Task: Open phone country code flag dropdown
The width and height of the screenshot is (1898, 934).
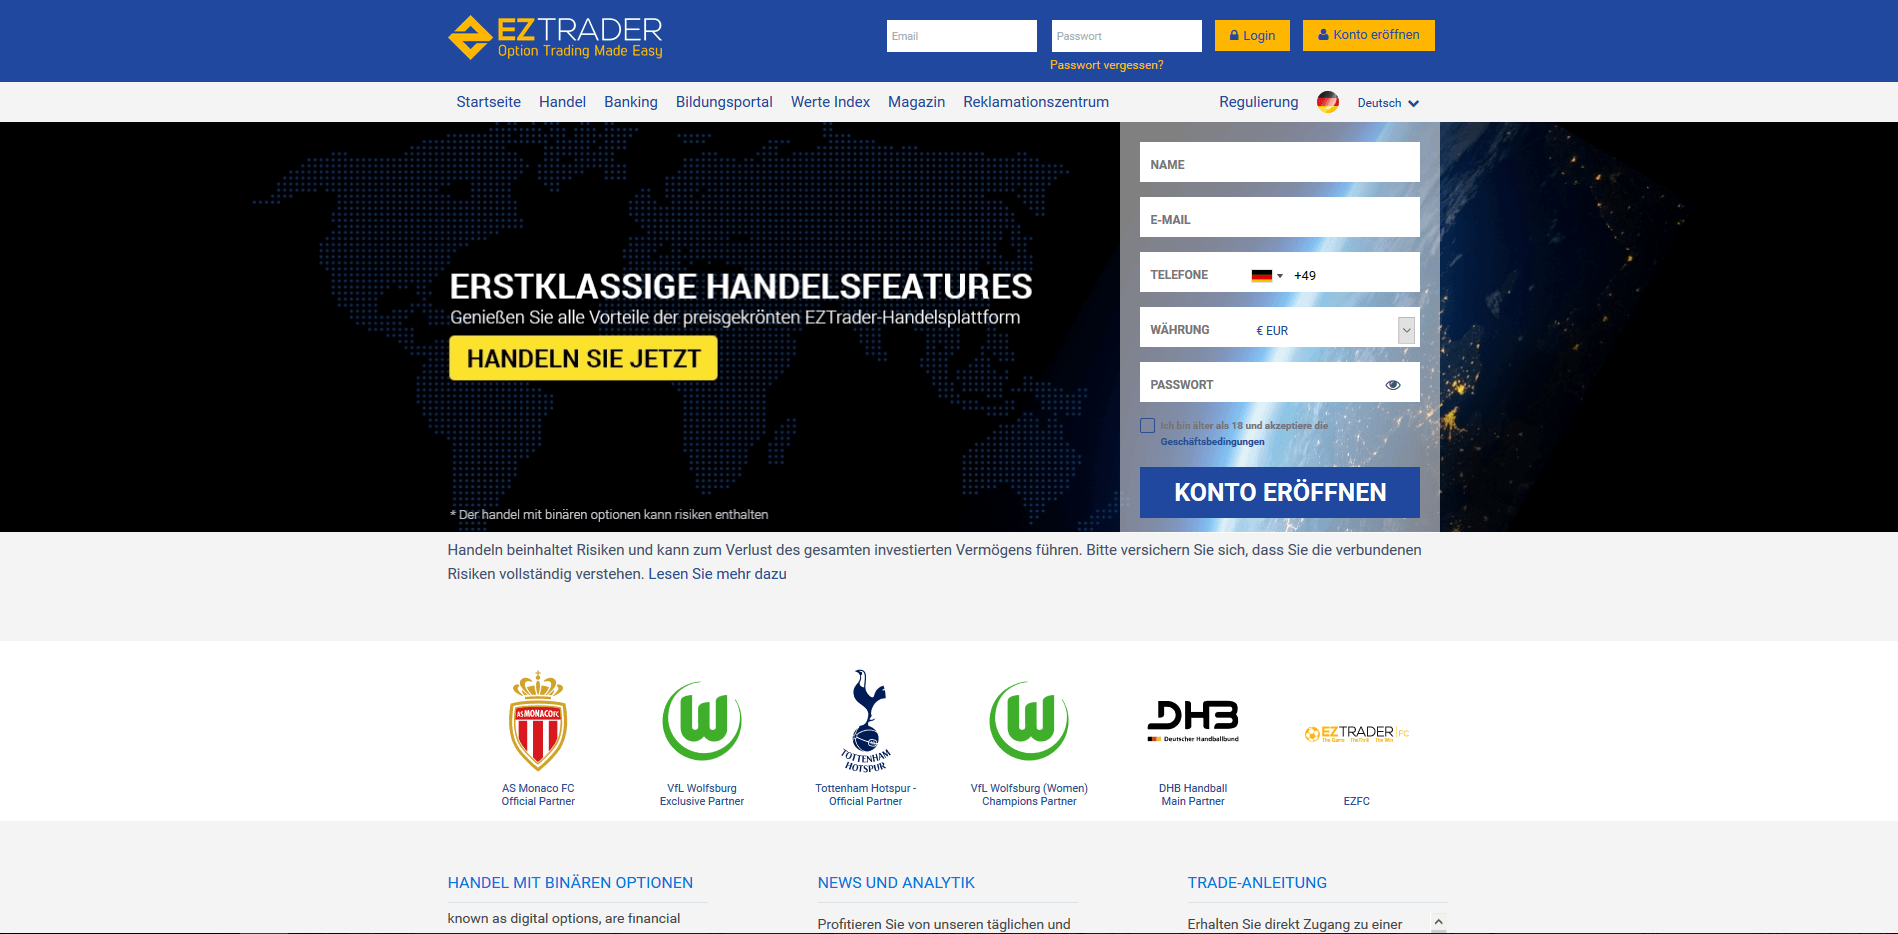Action: [x=1267, y=276]
